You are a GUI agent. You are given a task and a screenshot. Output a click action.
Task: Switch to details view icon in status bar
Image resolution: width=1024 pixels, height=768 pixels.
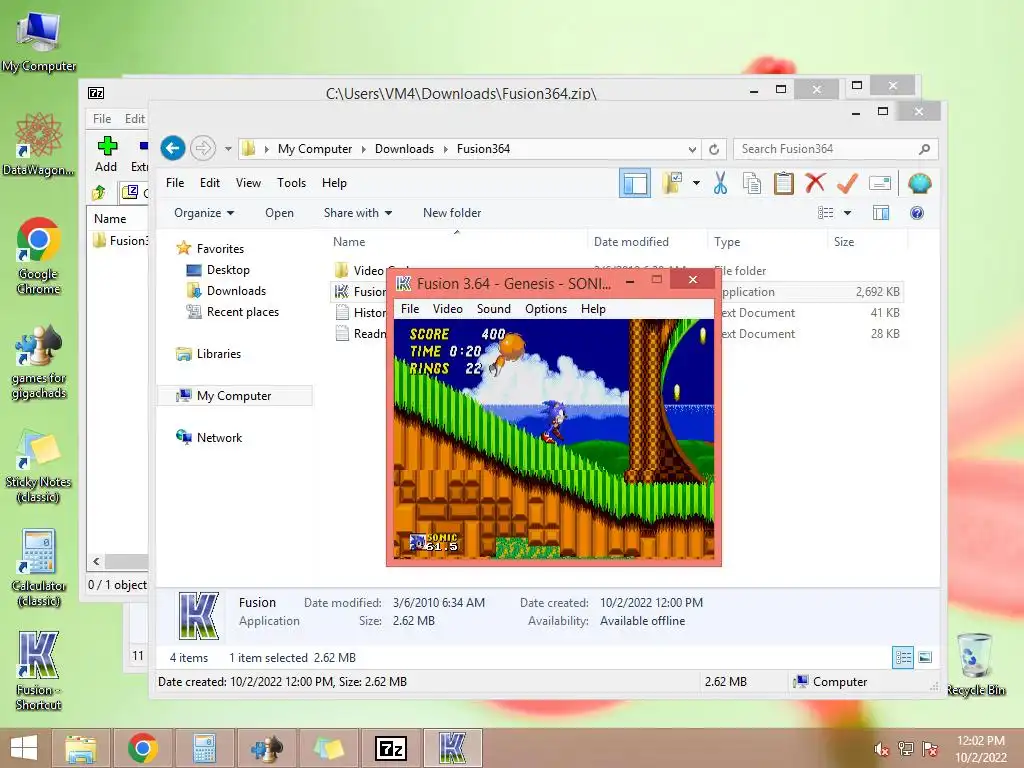click(x=903, y=657)
